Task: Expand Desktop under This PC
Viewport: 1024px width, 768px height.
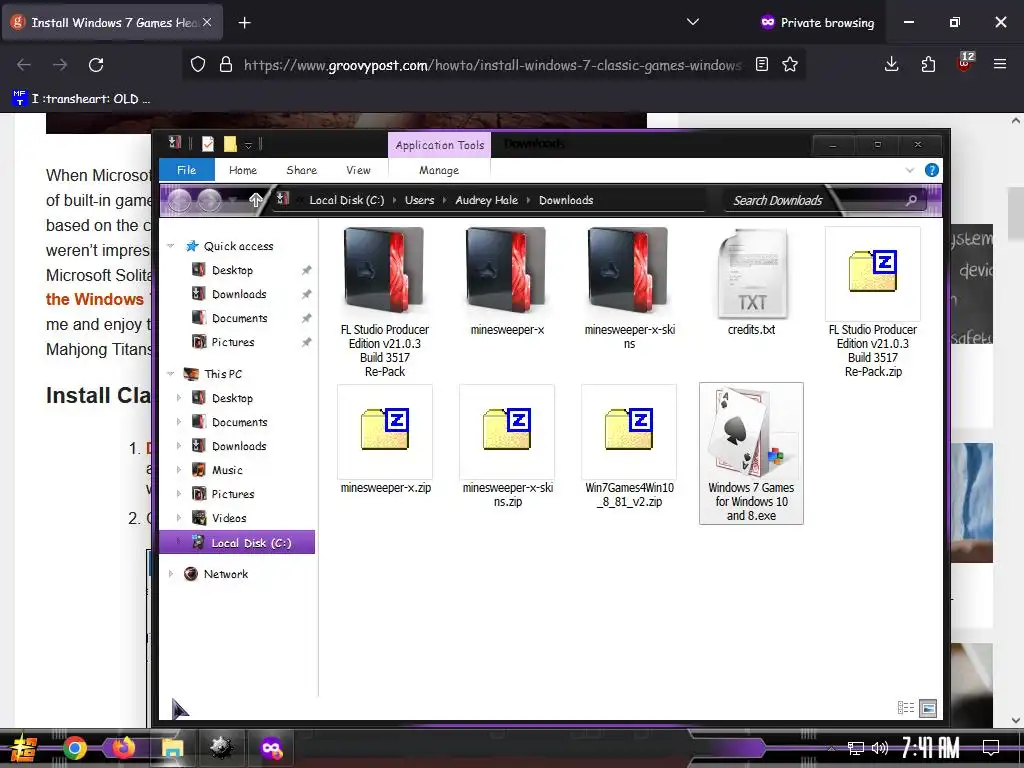Action: click(x=179, y=398)
